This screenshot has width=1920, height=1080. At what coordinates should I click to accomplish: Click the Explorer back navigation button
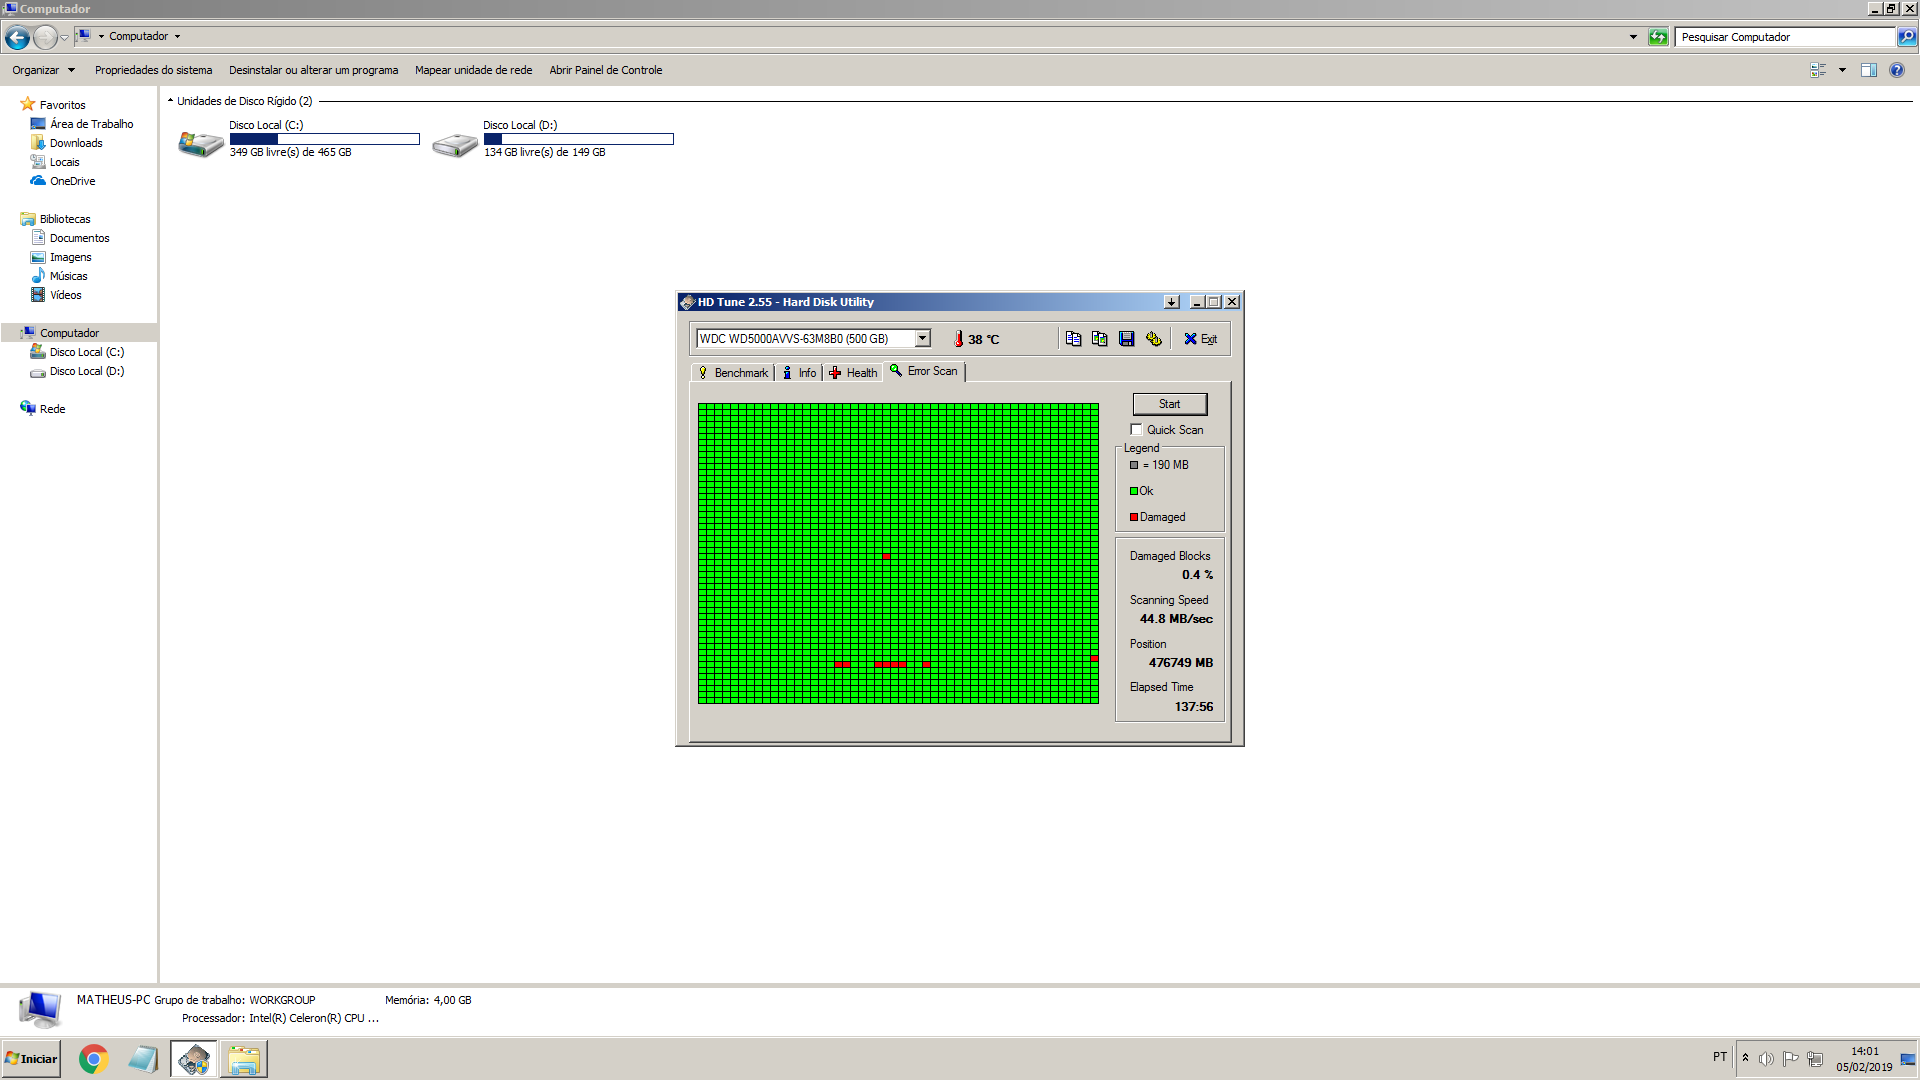point(17,38)
